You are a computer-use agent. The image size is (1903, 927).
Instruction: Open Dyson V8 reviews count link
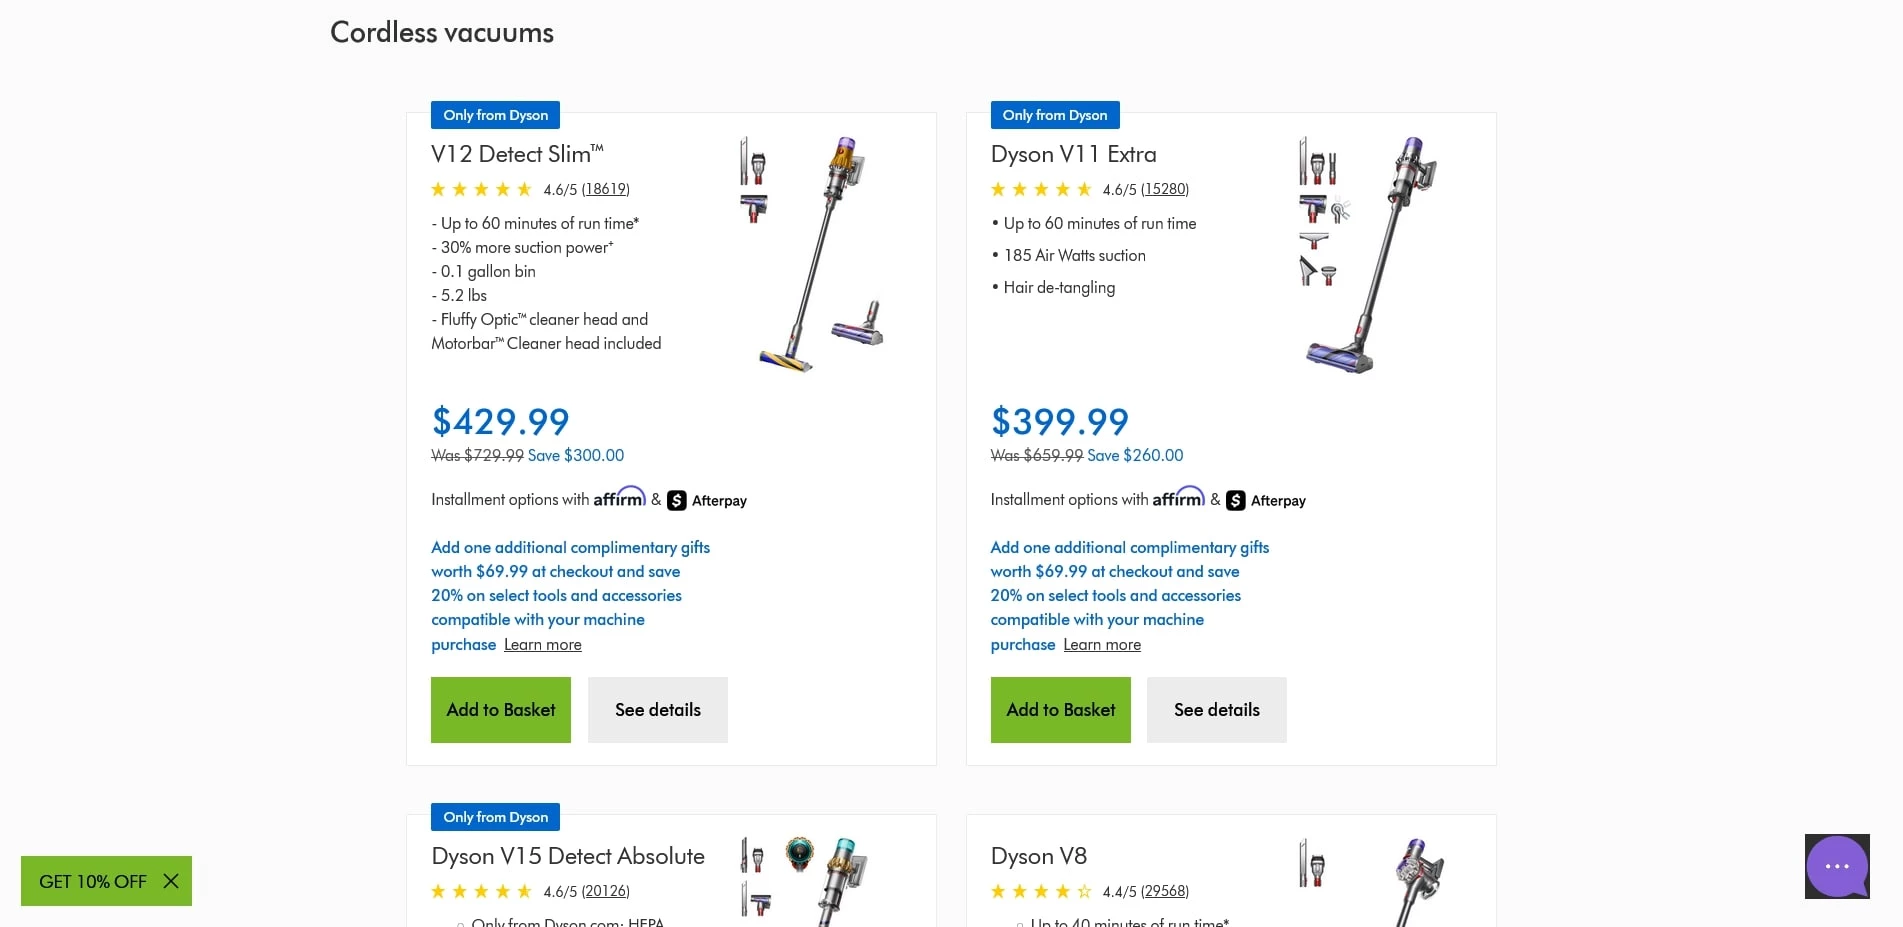pyautogui.click(x=1164, y=891)
